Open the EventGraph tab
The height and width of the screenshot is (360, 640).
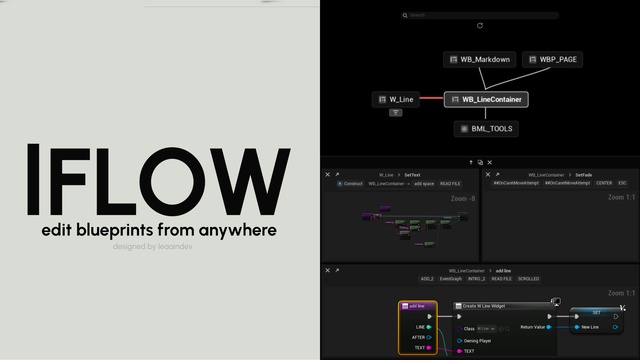point(451,279)
